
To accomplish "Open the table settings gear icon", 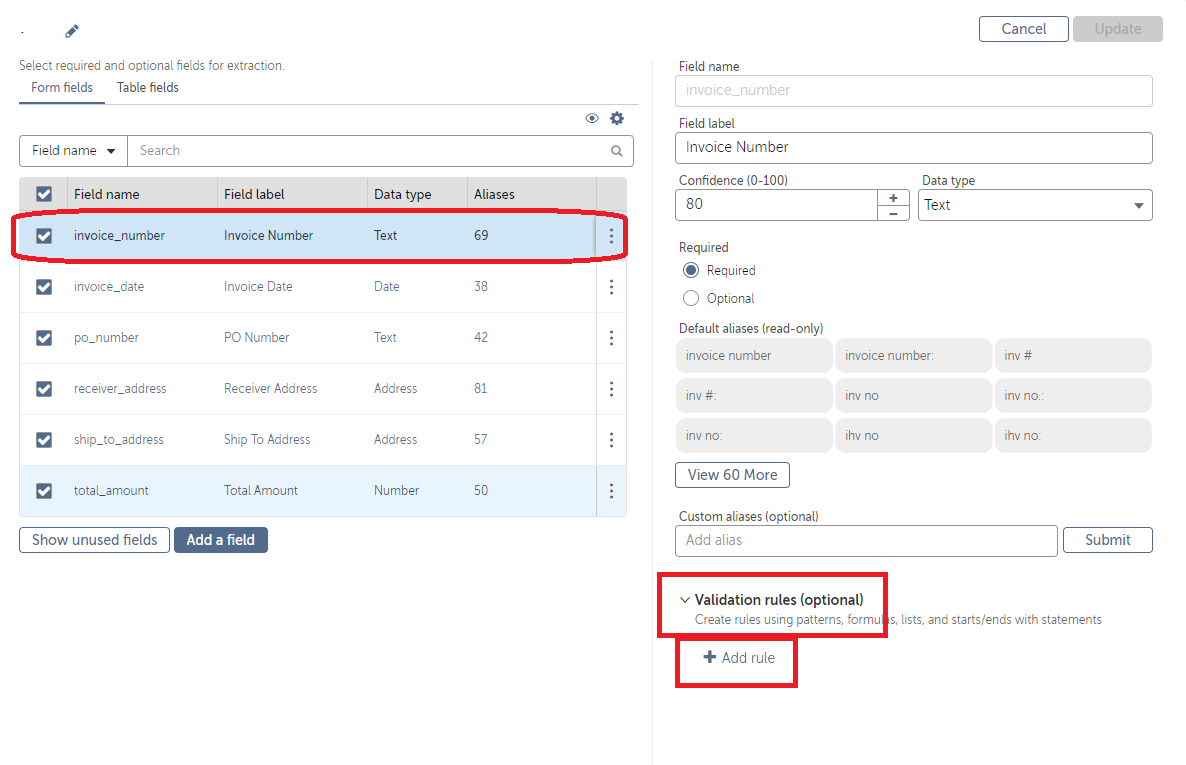I will coord(617,118).
